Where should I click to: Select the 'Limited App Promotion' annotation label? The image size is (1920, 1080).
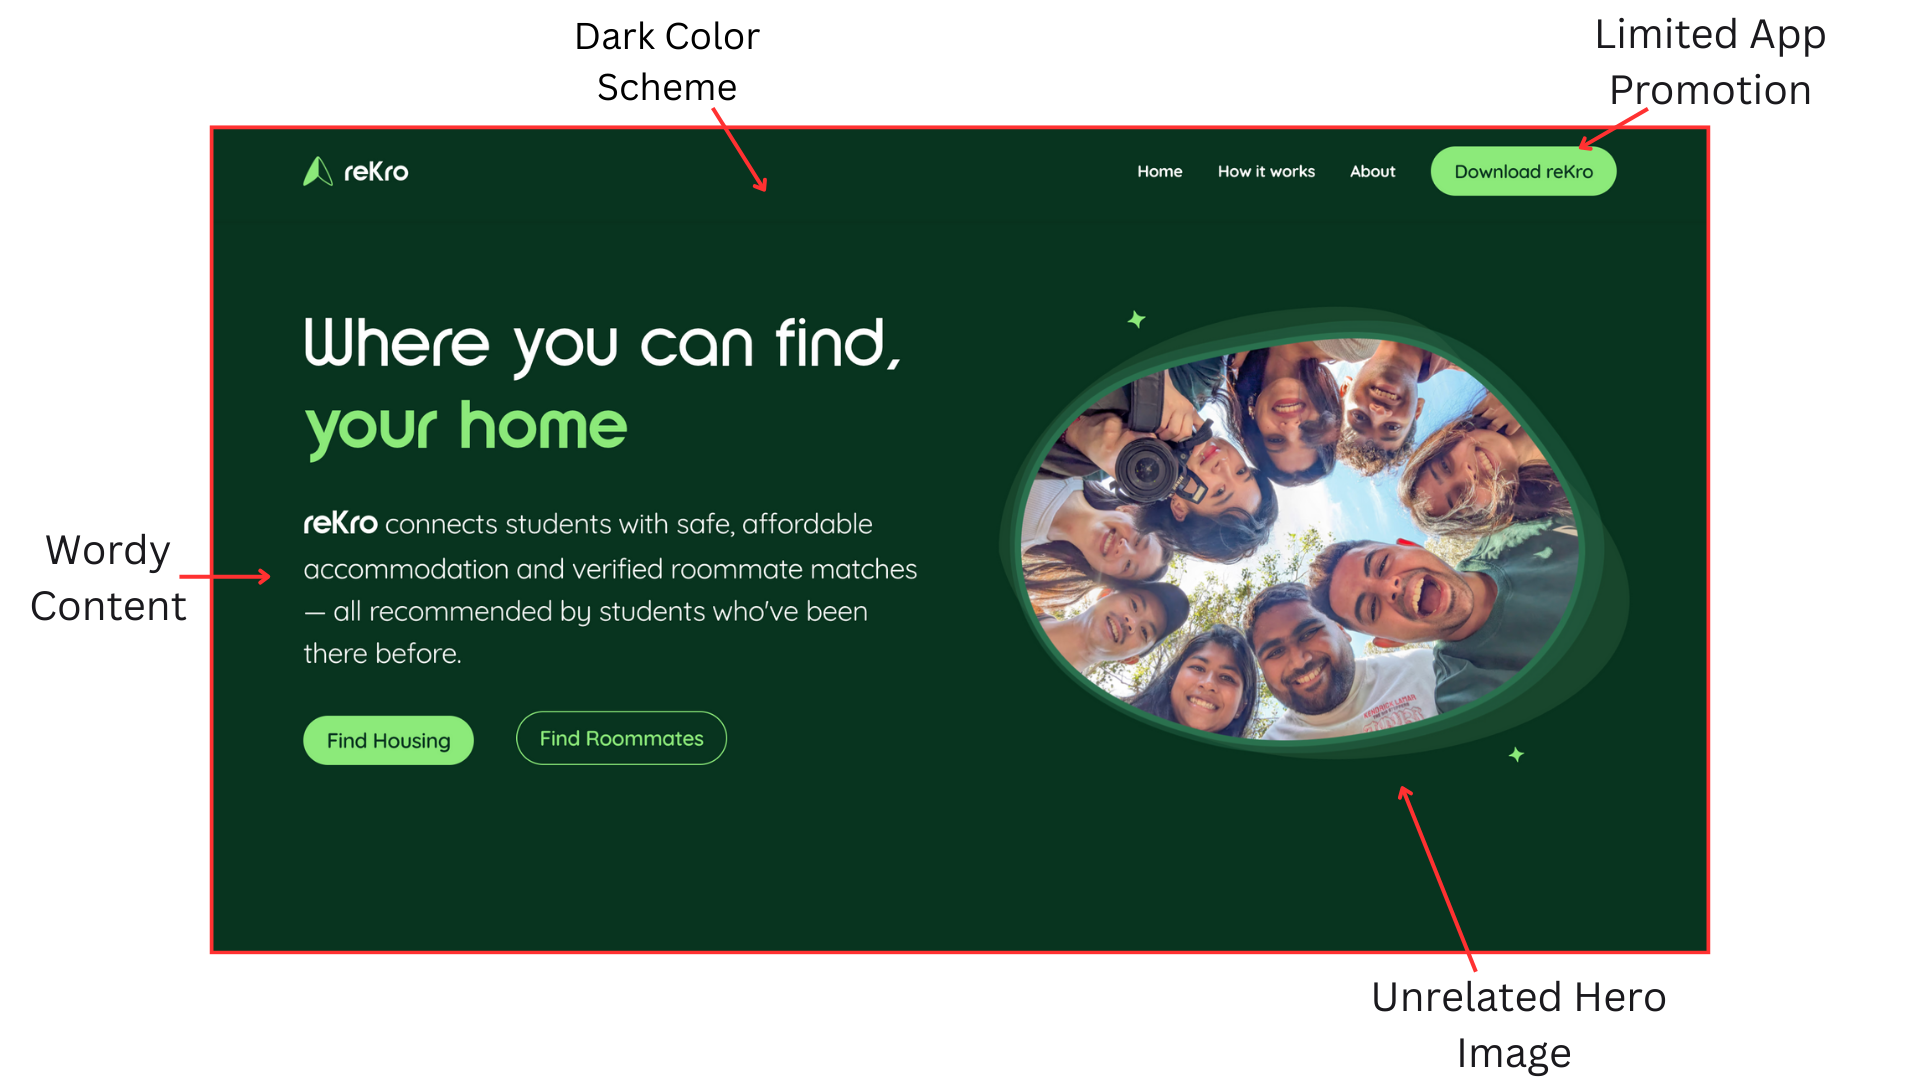[x=1710, y=62]
